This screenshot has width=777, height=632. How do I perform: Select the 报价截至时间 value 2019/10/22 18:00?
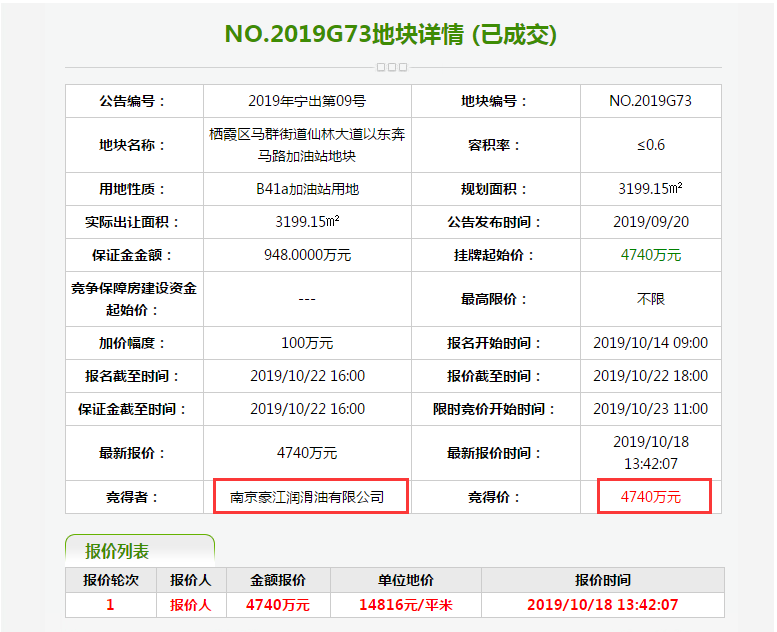(651, 376)
